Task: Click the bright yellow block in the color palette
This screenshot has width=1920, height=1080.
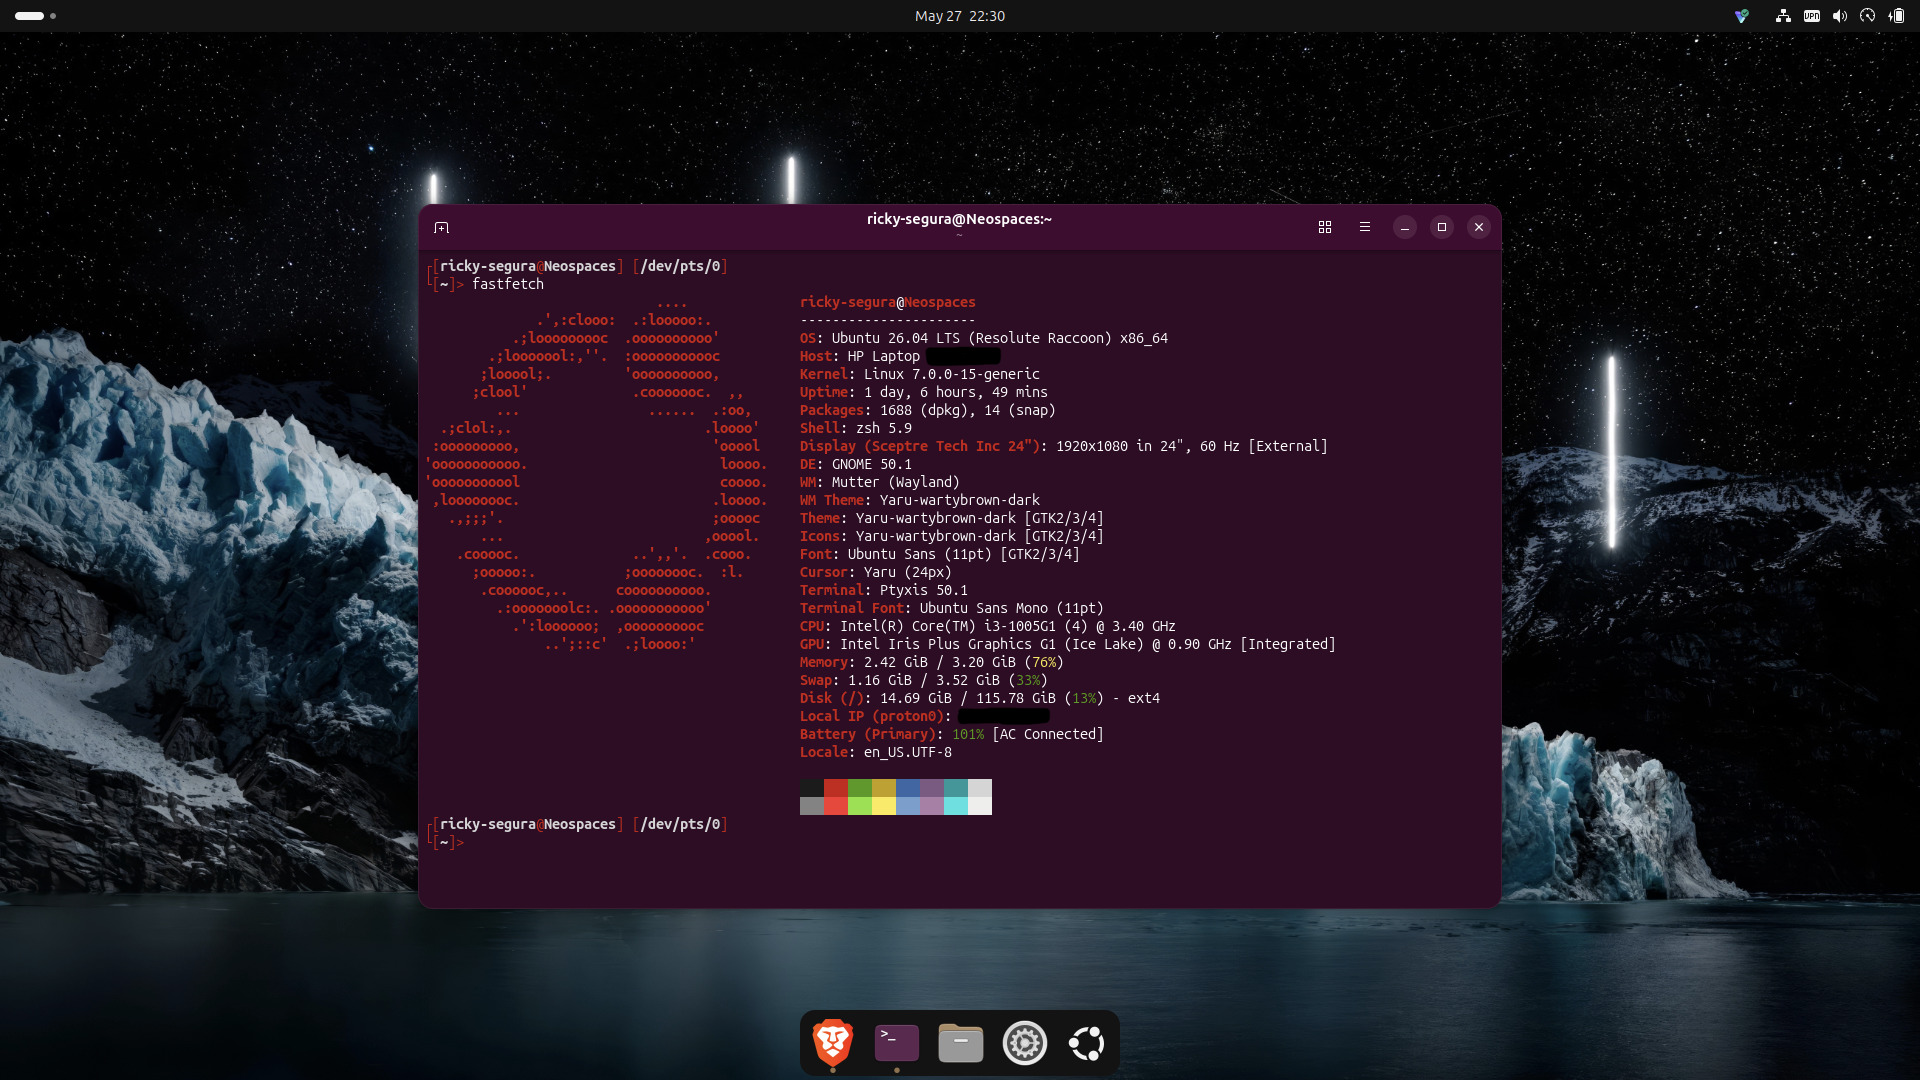Action: (884, 806)
